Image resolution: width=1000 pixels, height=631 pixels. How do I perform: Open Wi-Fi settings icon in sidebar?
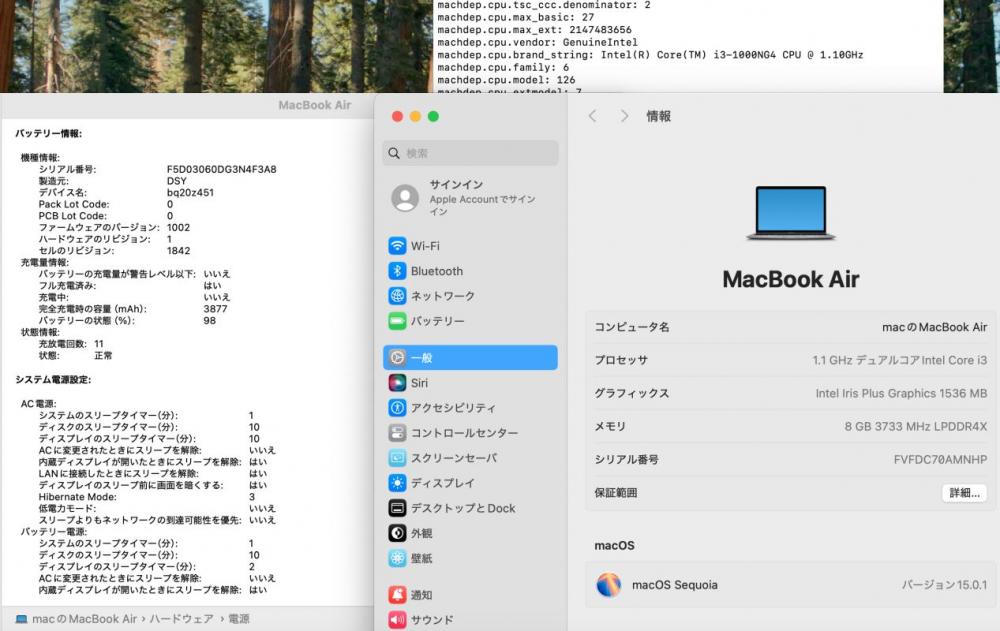[397, 246]
